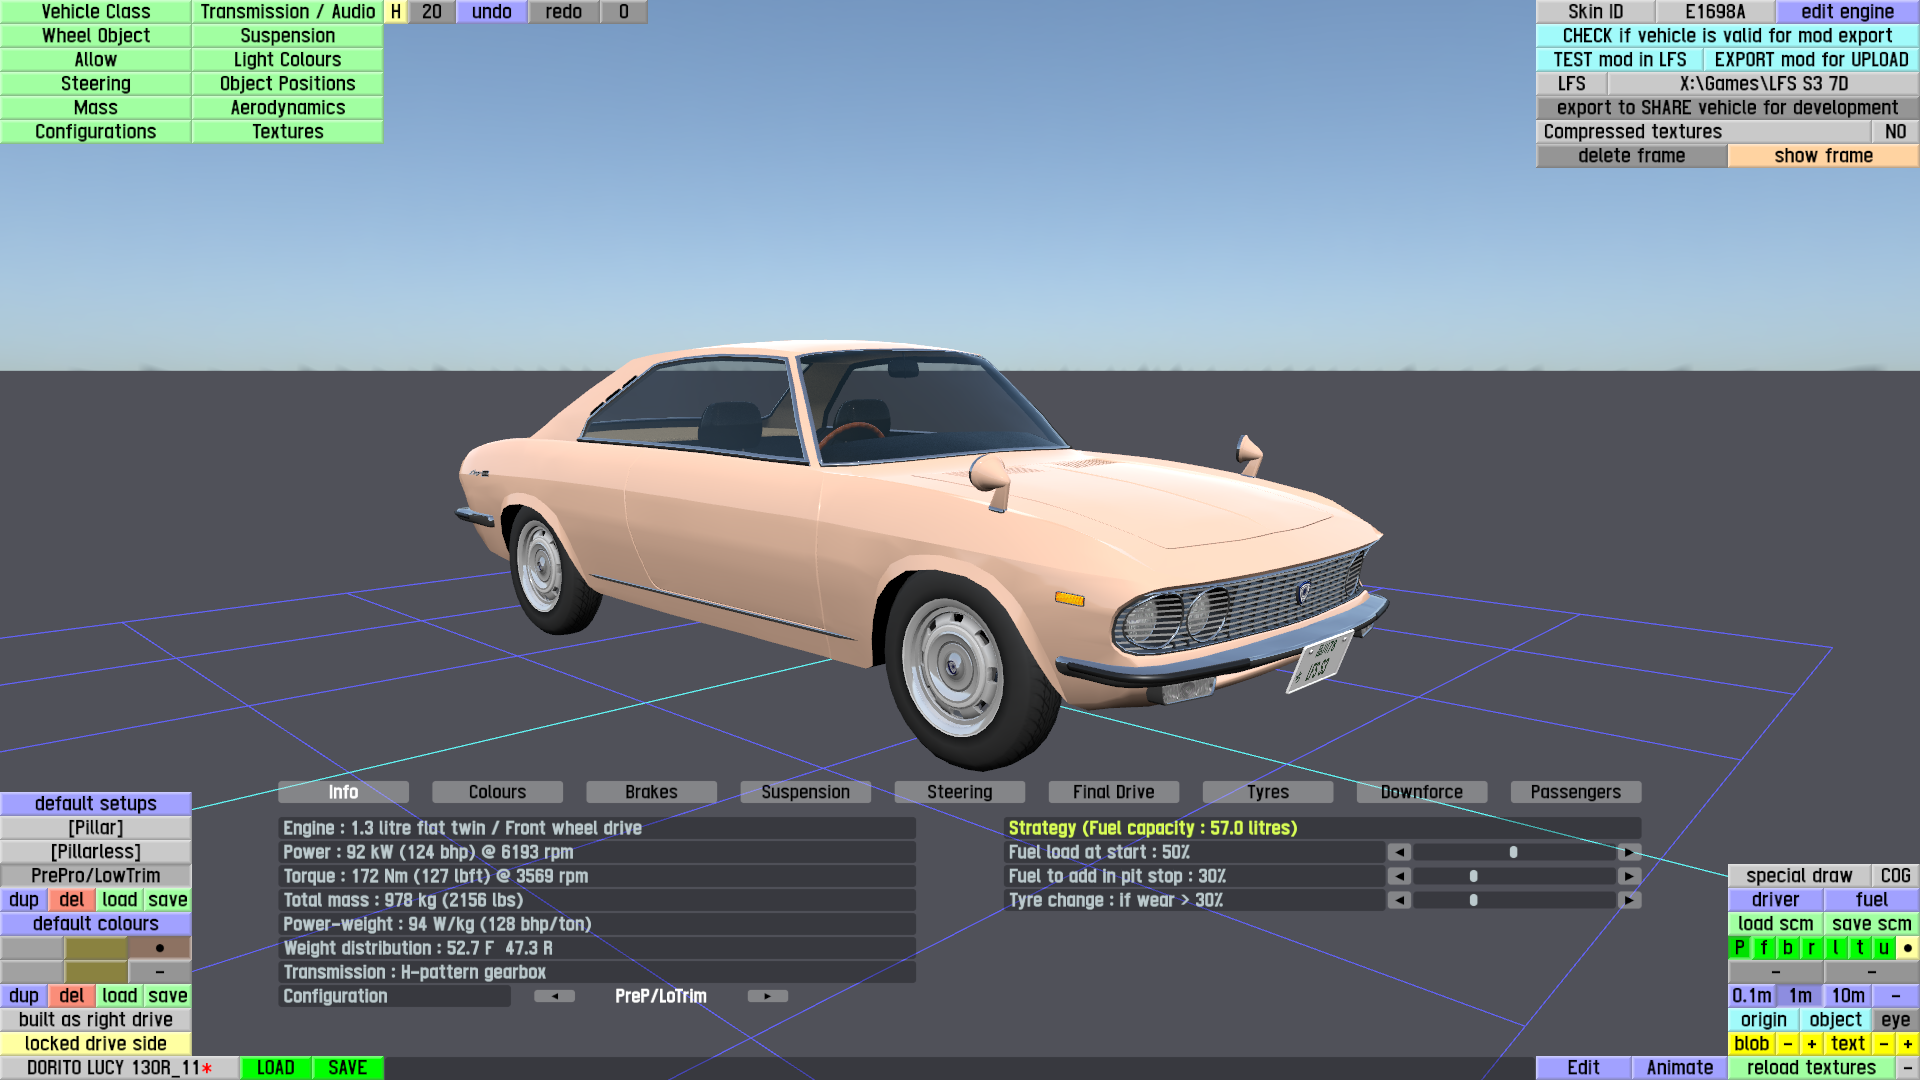Toggle the eye view mode
Image resolution: width=1920 pixels, height=1080 pixels.
coord(1895,1020)
